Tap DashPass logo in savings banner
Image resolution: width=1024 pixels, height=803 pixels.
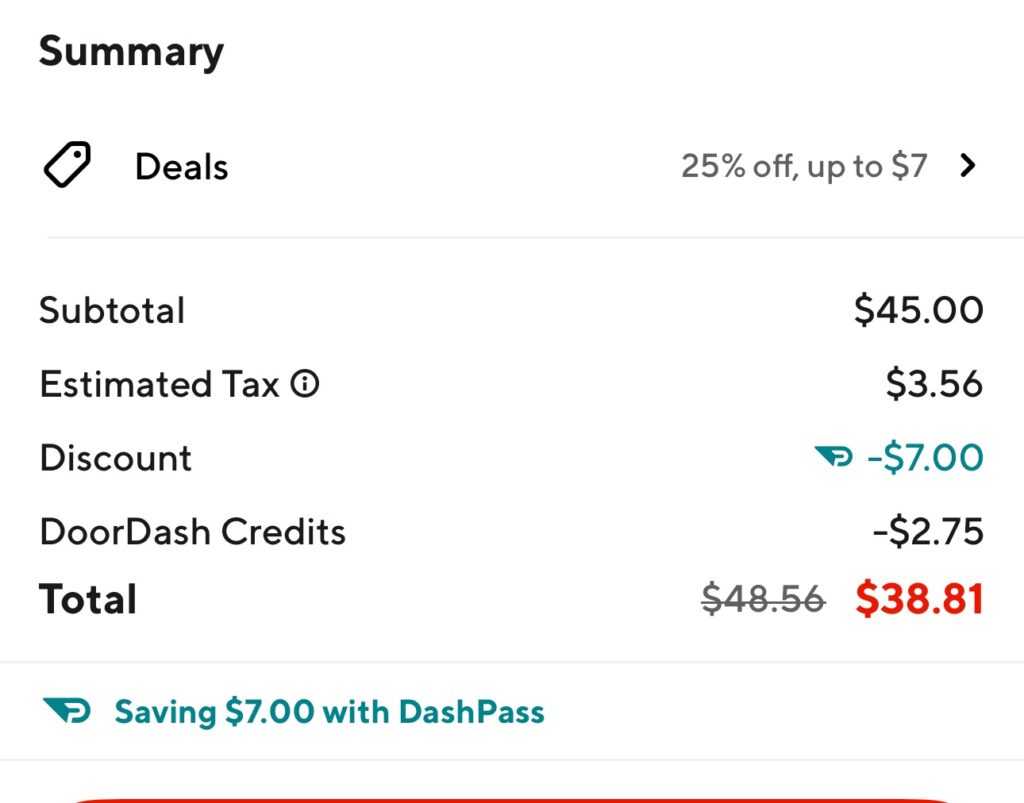point(67,711)
